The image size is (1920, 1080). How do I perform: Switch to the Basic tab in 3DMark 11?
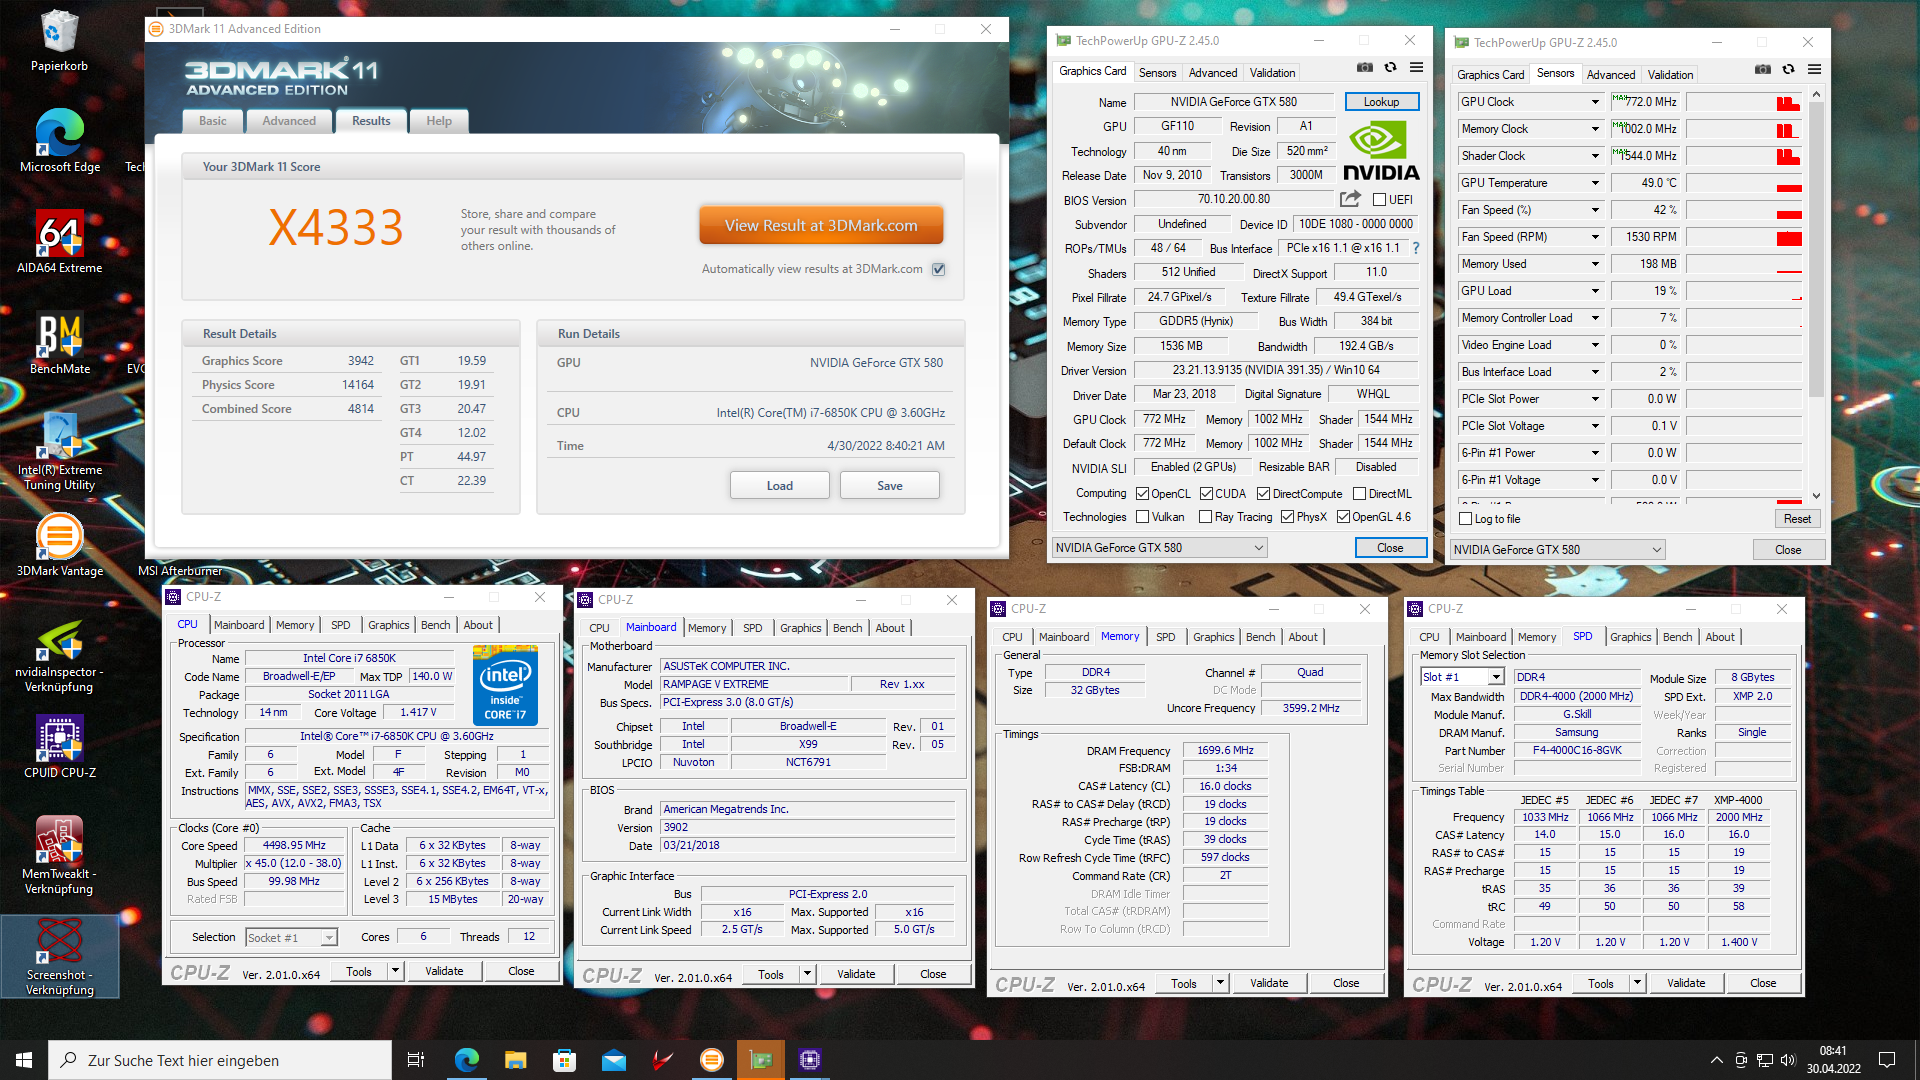212,121
